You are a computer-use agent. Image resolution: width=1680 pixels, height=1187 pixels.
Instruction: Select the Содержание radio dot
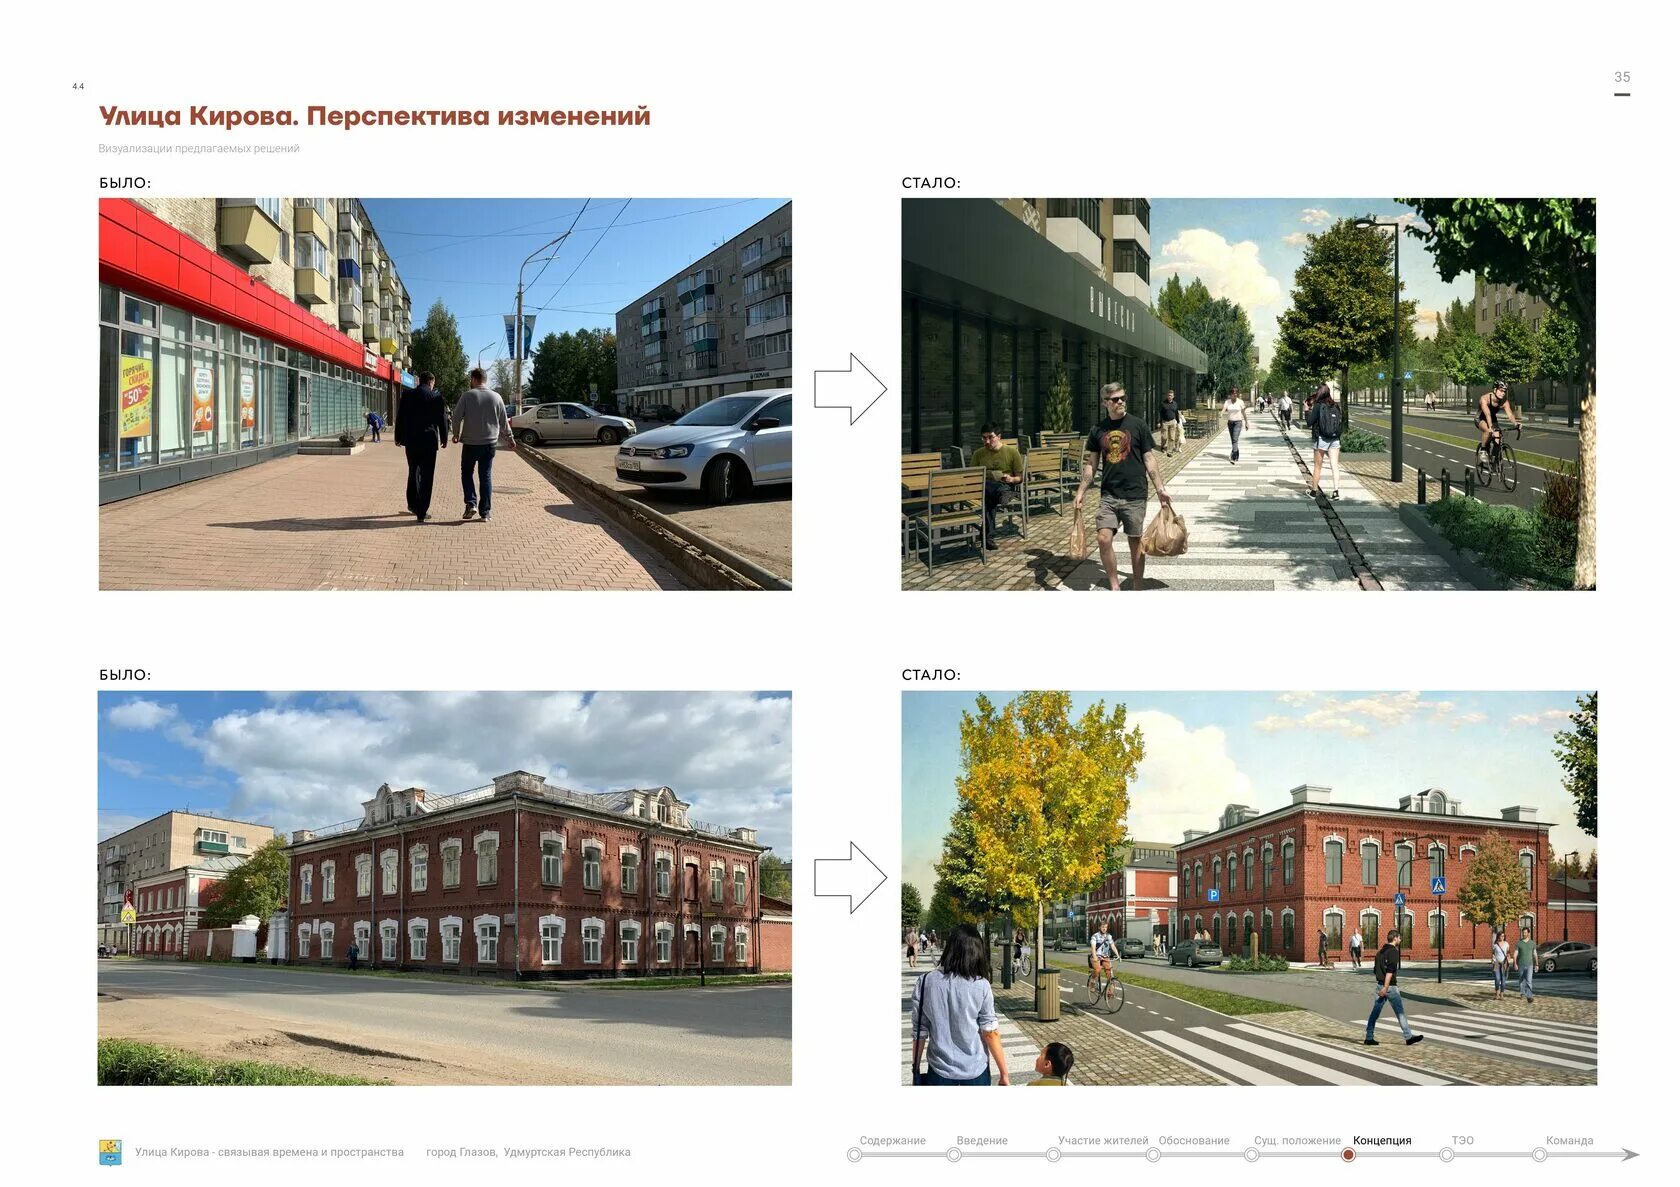855,1154
